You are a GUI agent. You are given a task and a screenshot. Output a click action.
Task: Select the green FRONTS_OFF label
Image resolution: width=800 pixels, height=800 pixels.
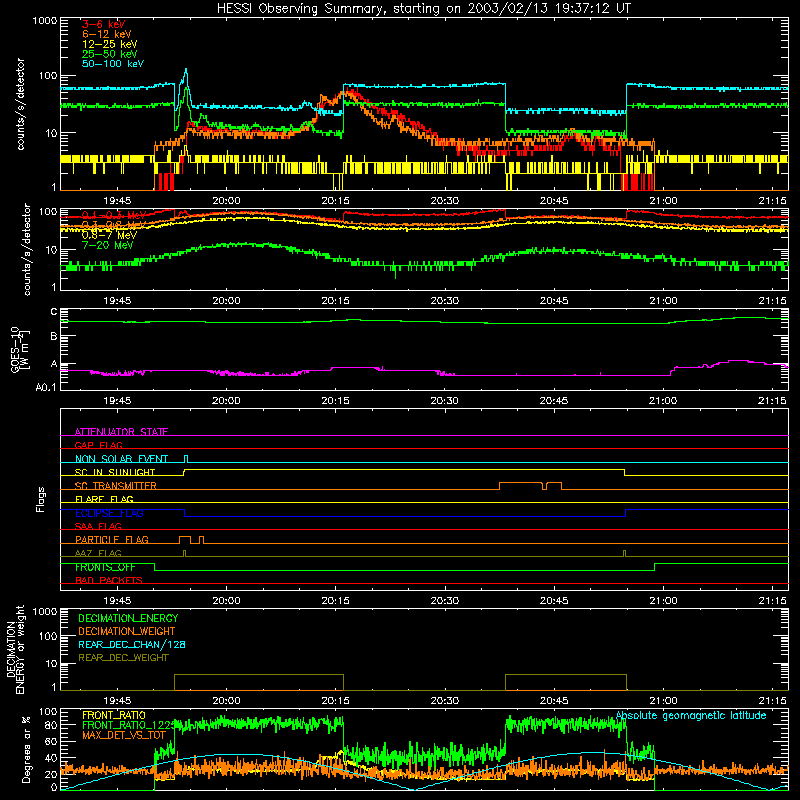point(105,567)
